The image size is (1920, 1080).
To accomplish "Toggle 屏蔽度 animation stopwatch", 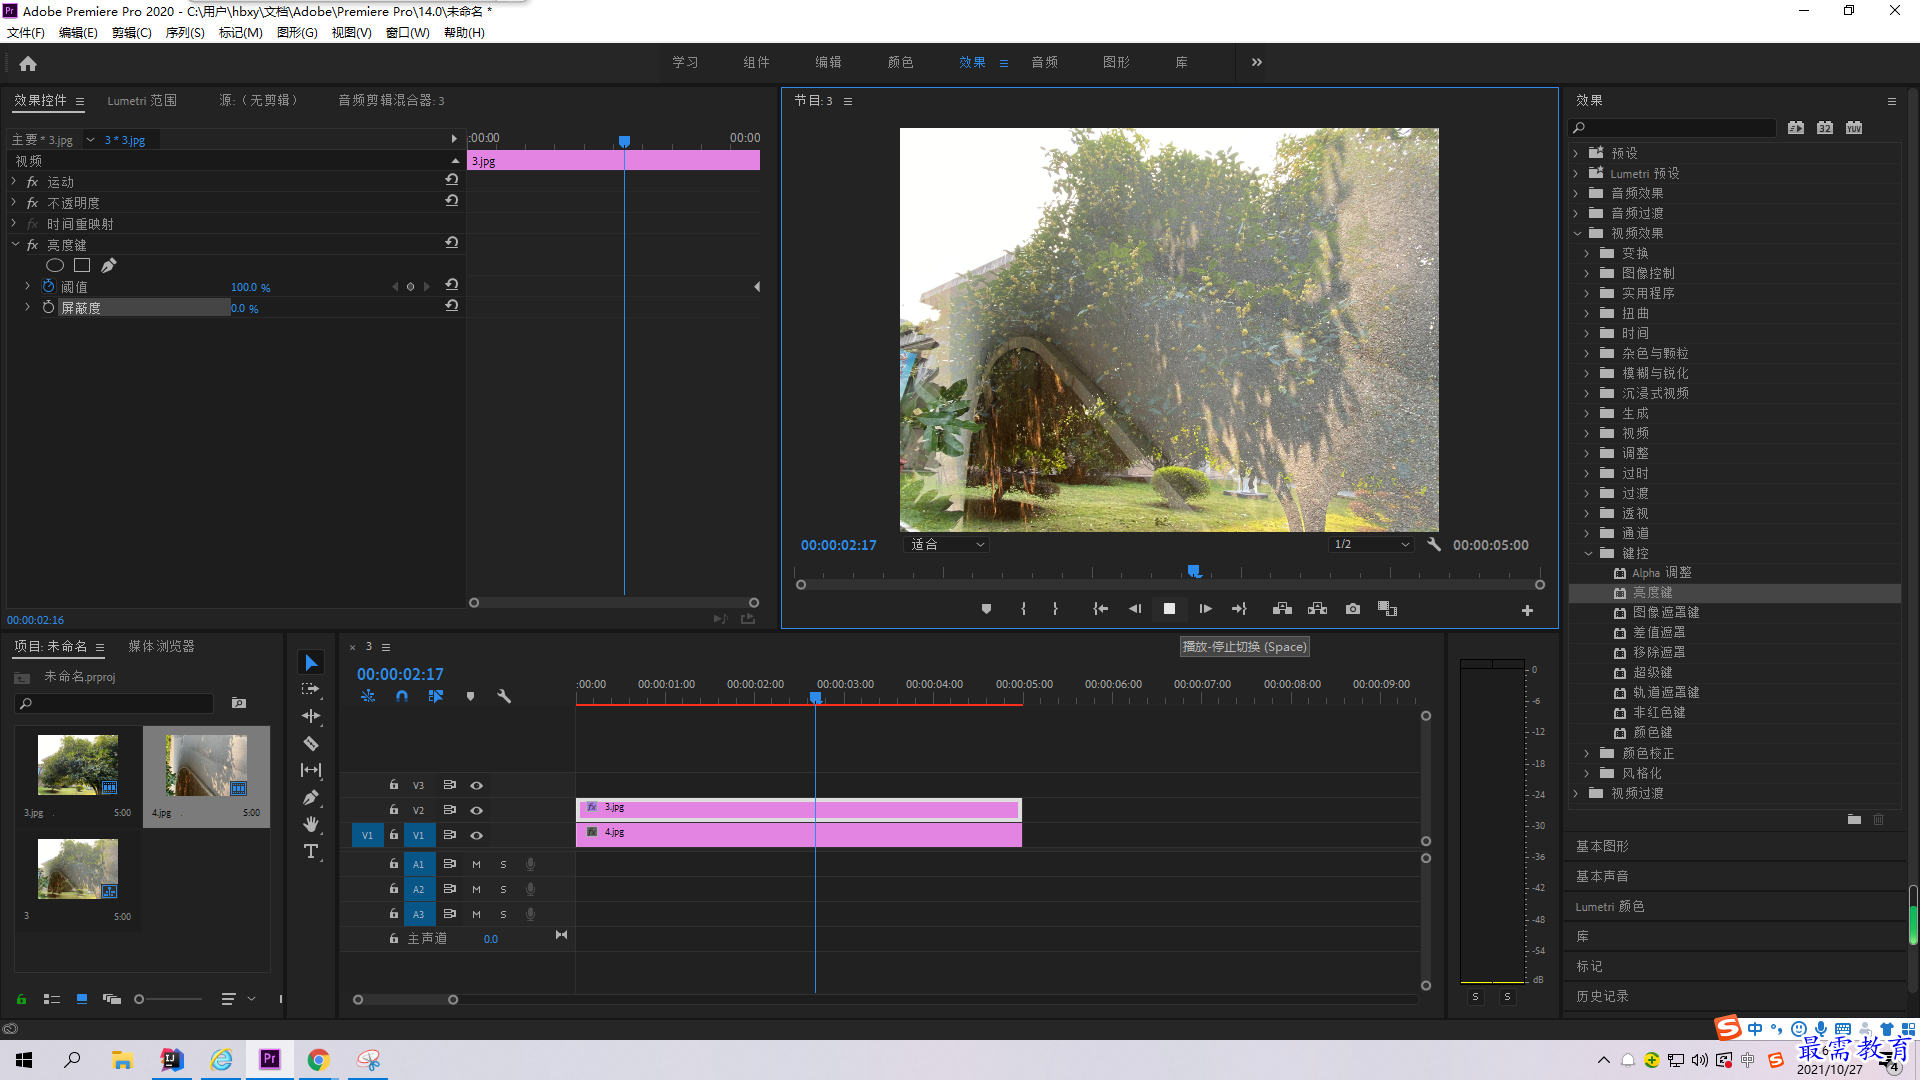I will (48, 307).
